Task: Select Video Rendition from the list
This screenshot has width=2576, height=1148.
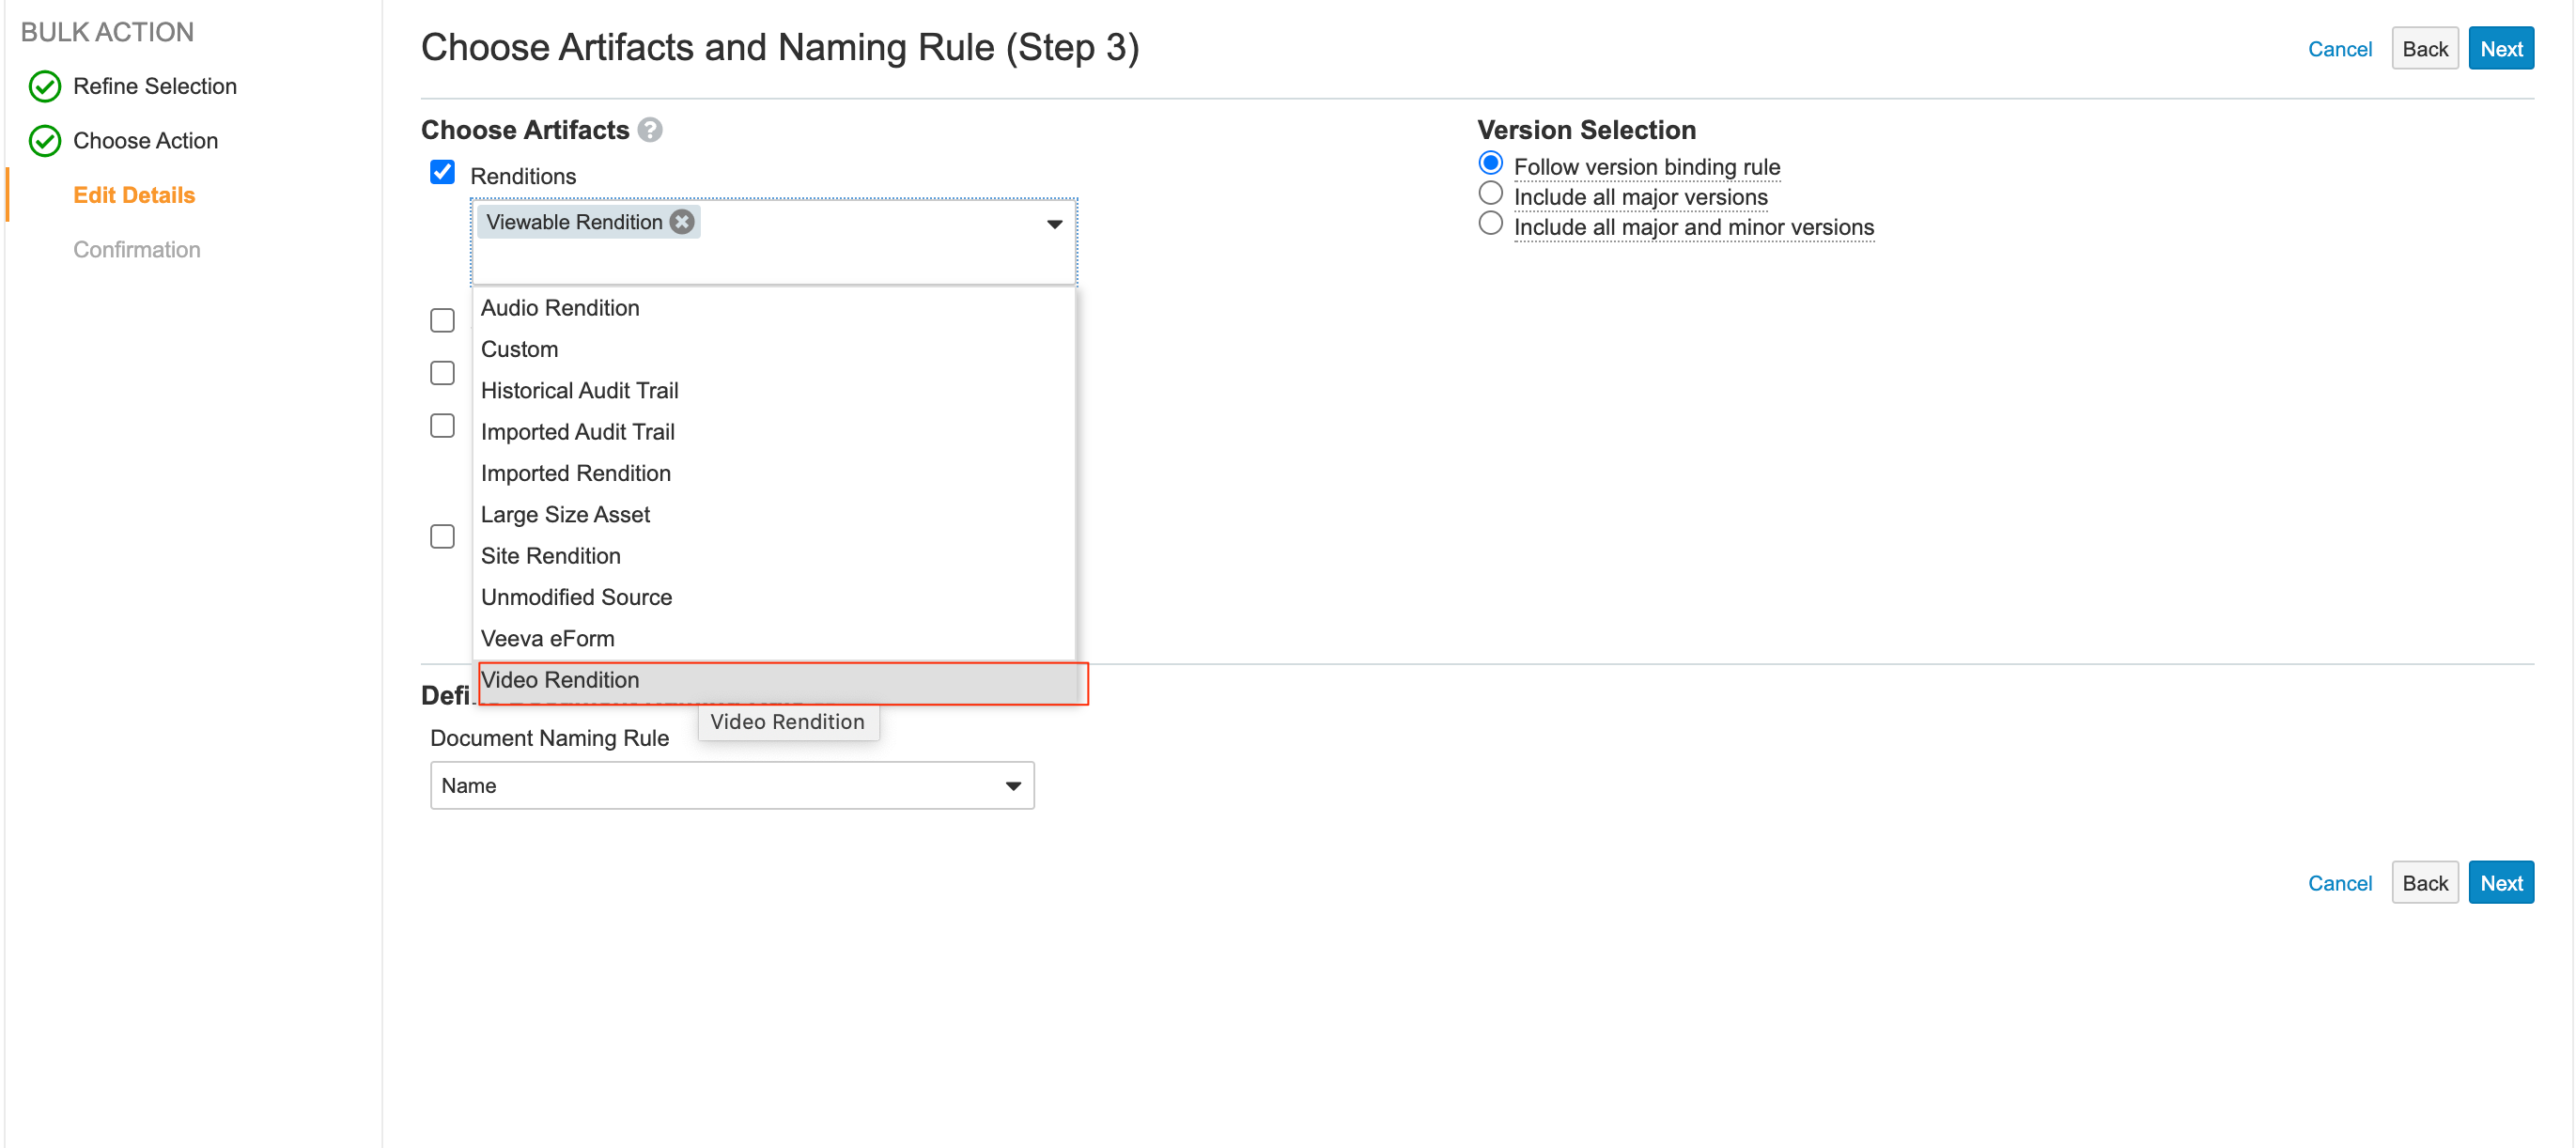Action: tap(560, 680)
